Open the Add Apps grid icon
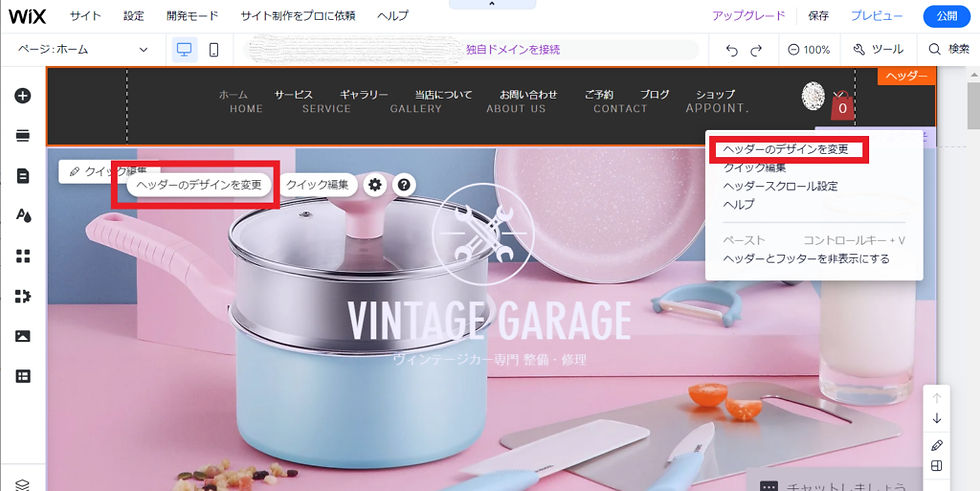This screenshot has height=491, width=980. (23, 255)
